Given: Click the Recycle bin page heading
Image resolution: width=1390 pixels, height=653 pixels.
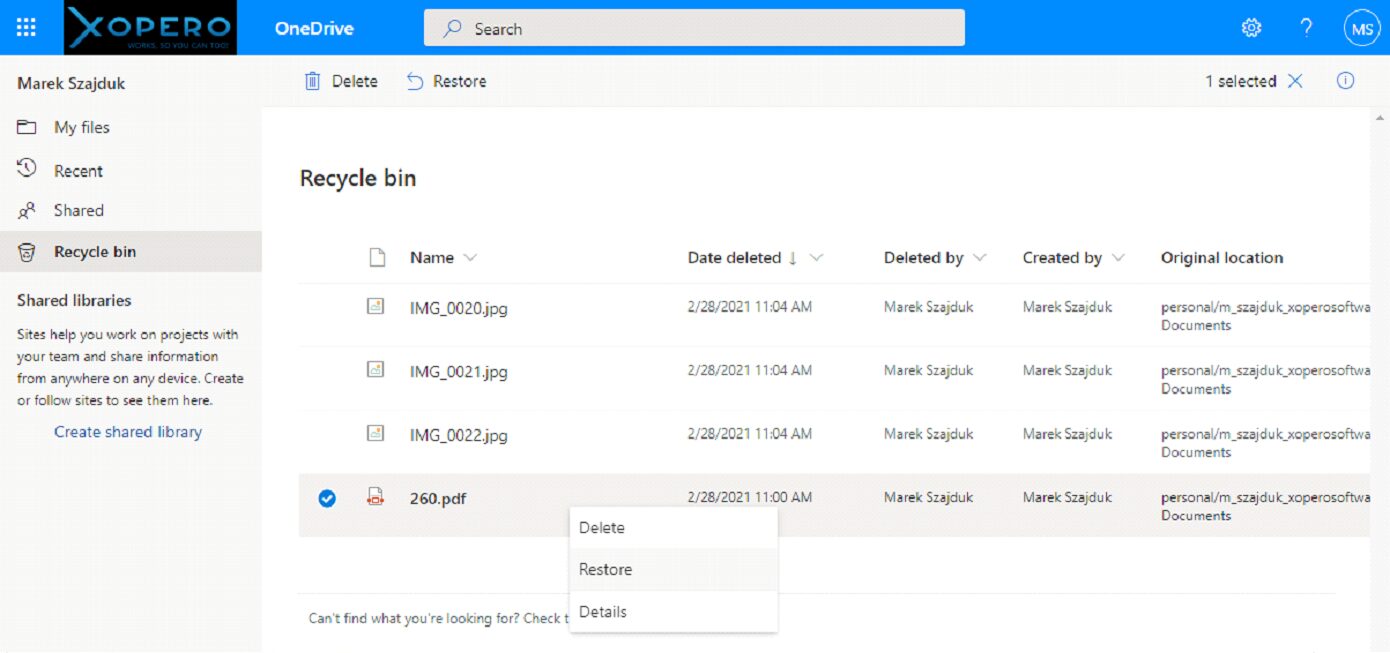Looking at the screenshot, I should [x=358, y=178].
